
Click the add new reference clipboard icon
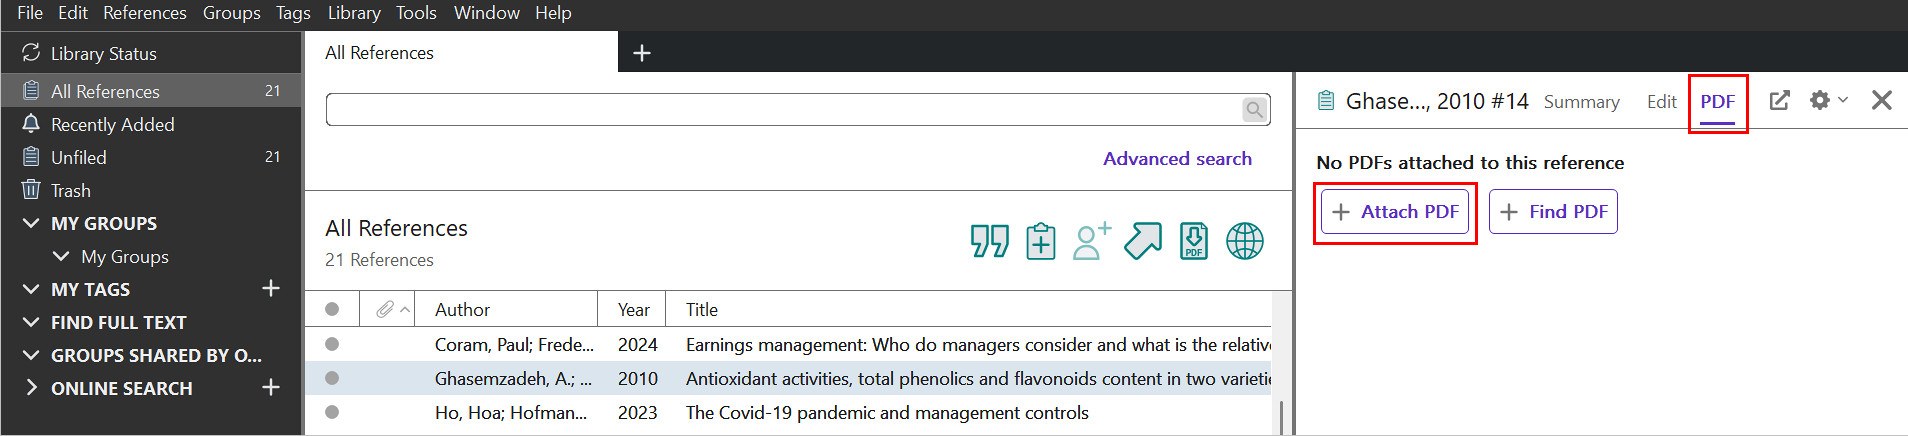point(1041,241)
